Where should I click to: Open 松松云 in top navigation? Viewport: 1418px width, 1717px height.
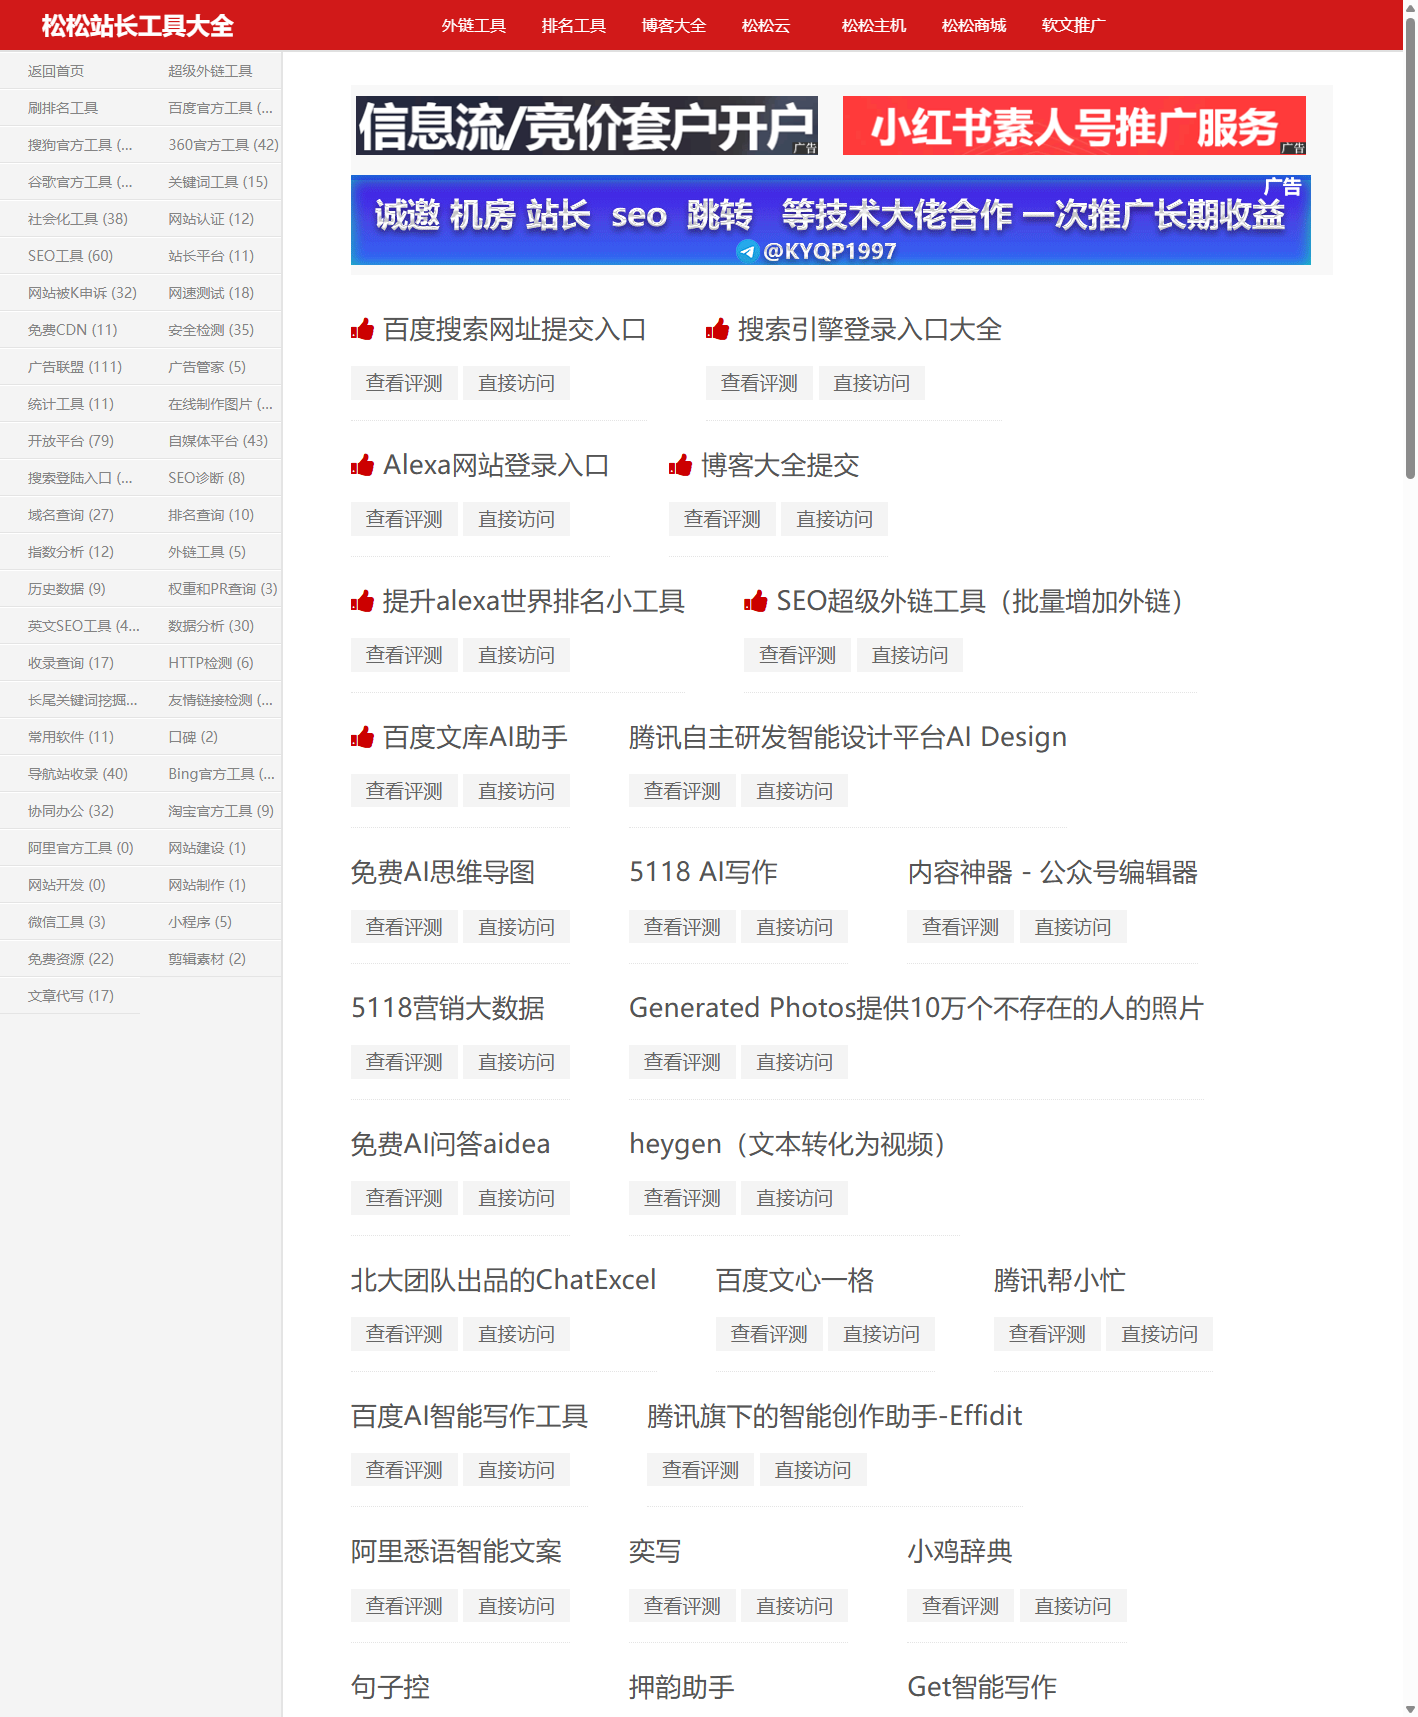(766, 25)
